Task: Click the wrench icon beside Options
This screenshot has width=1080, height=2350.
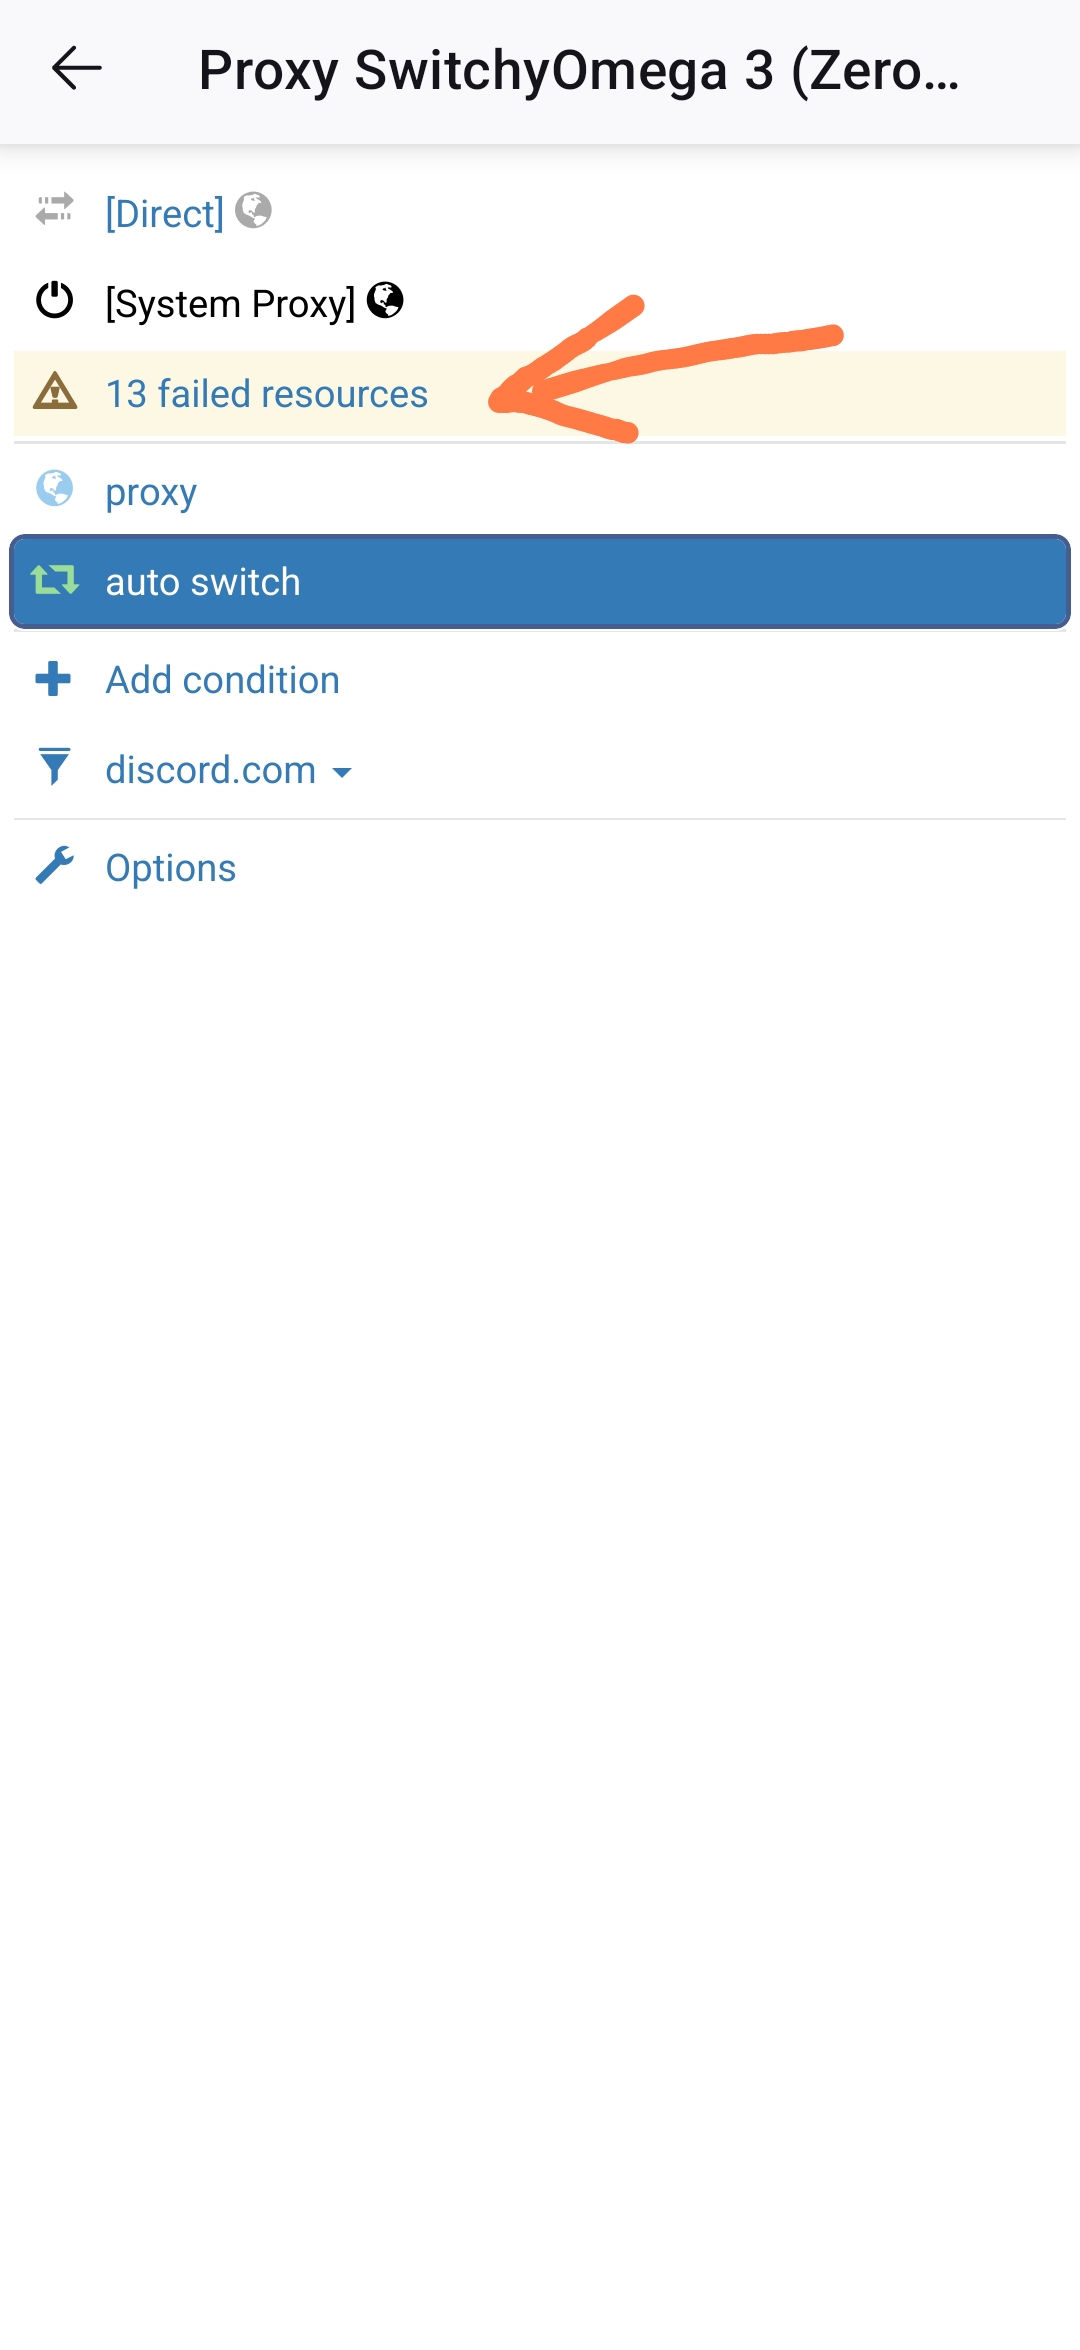Action: point(55,866)
